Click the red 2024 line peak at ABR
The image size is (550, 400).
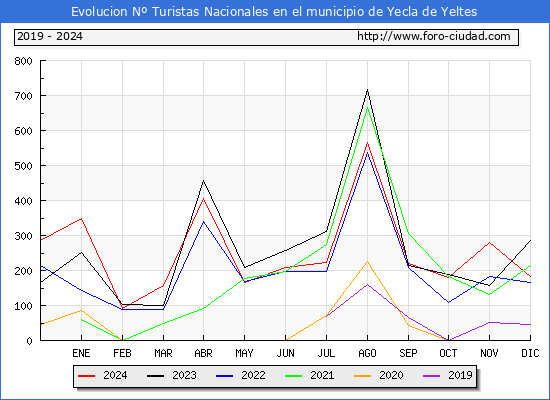coord(203,199)
